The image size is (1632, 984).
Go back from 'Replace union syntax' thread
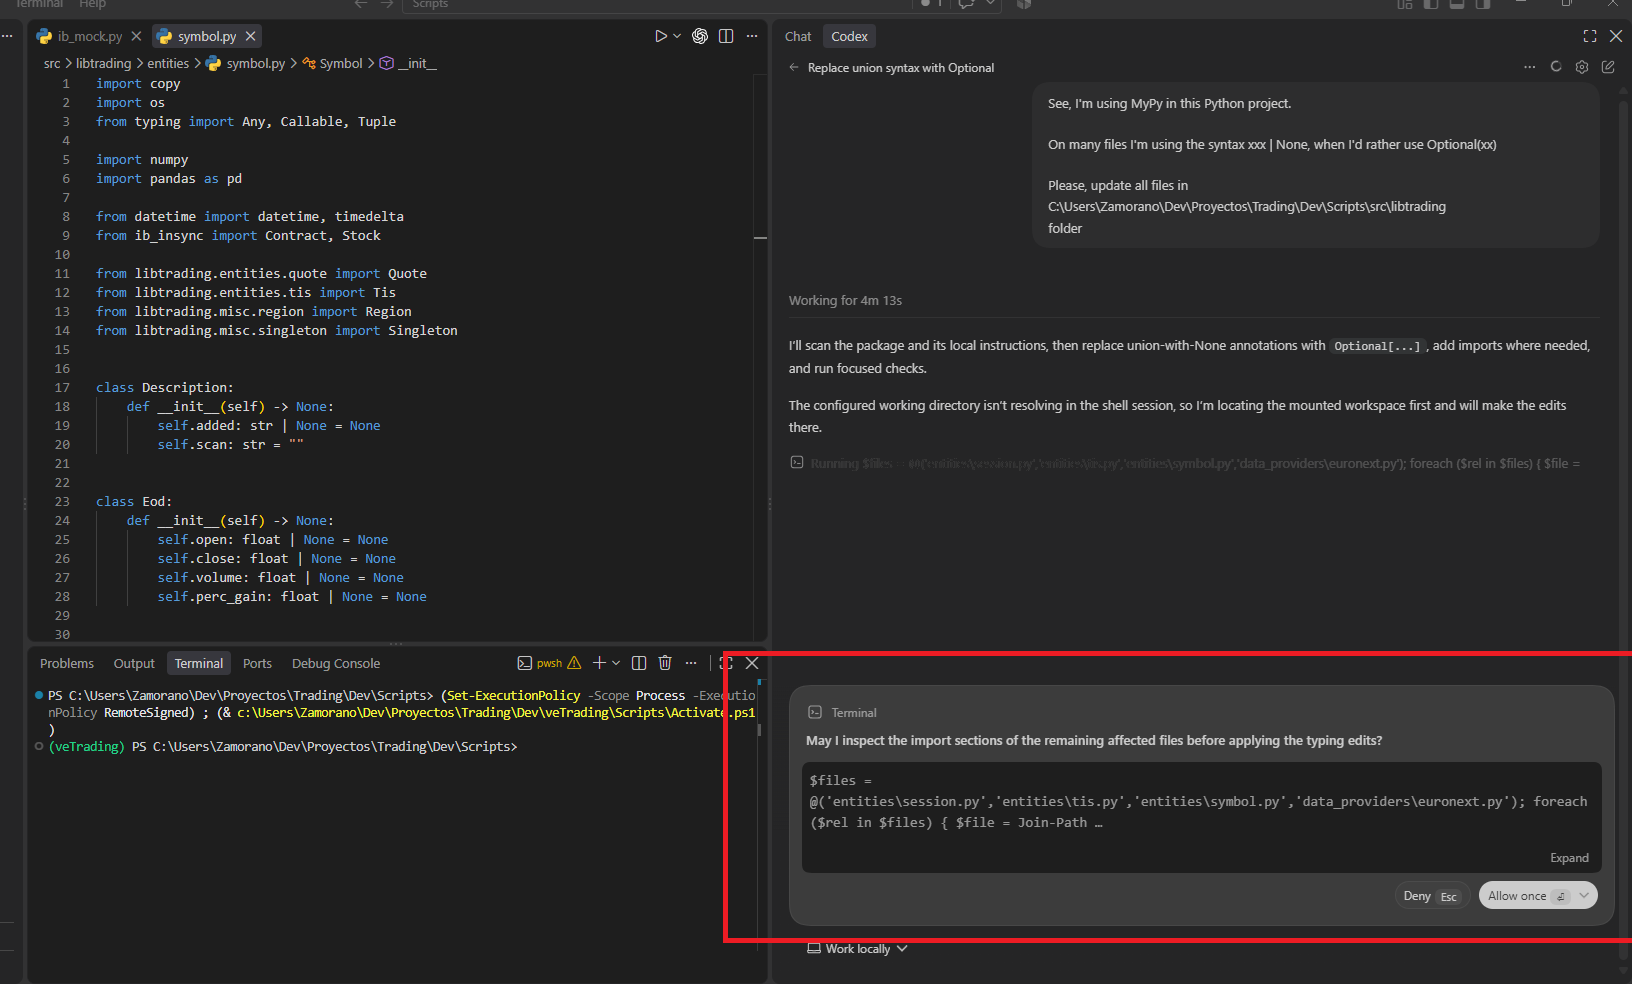coord(794,68)
